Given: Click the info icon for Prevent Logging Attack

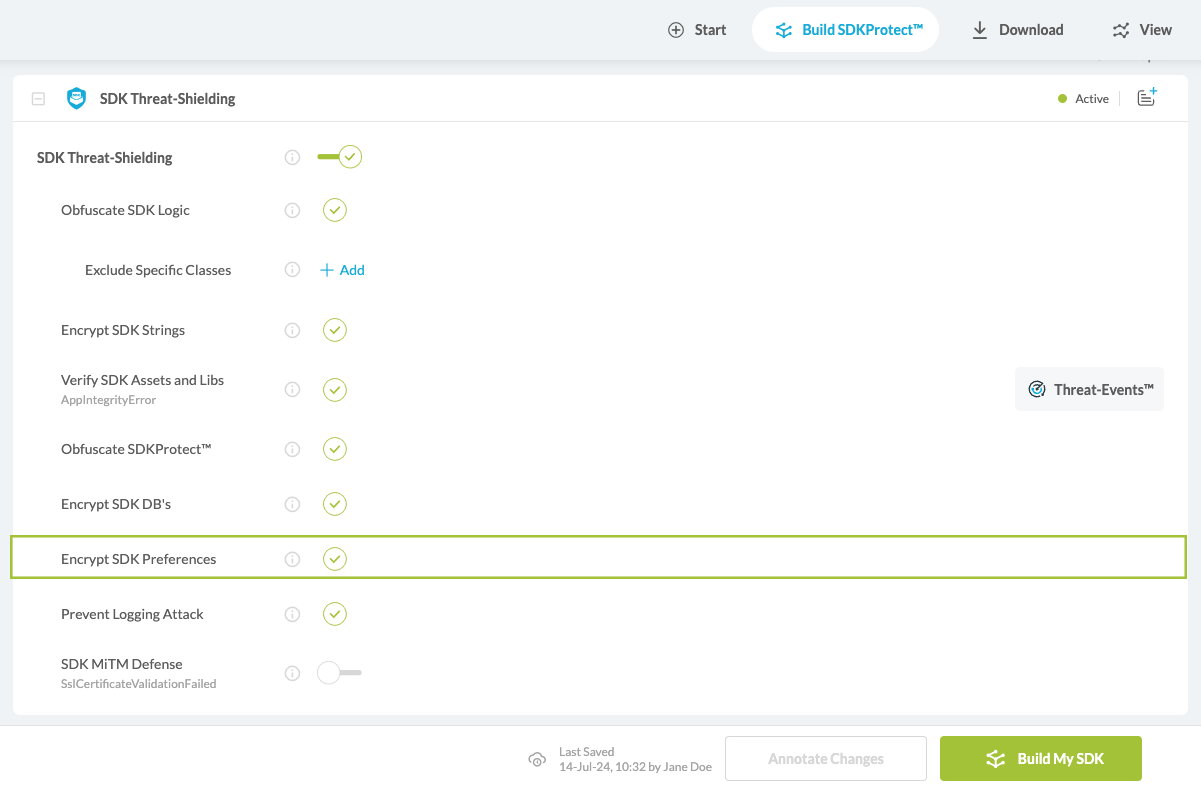Looking at the screenshot, I should point(292,614).
